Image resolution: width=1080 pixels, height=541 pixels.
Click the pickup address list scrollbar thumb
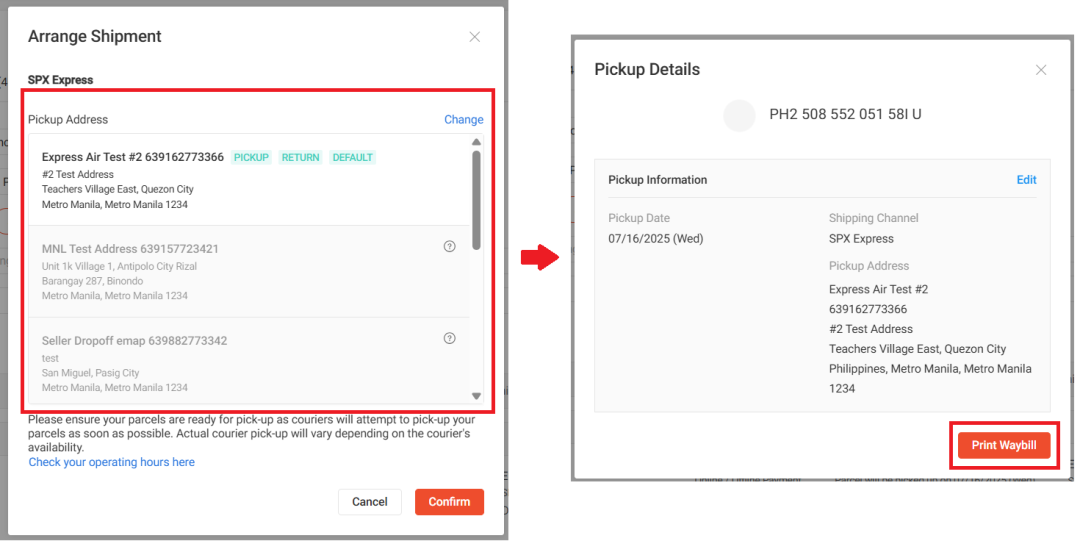pos(476,198)
